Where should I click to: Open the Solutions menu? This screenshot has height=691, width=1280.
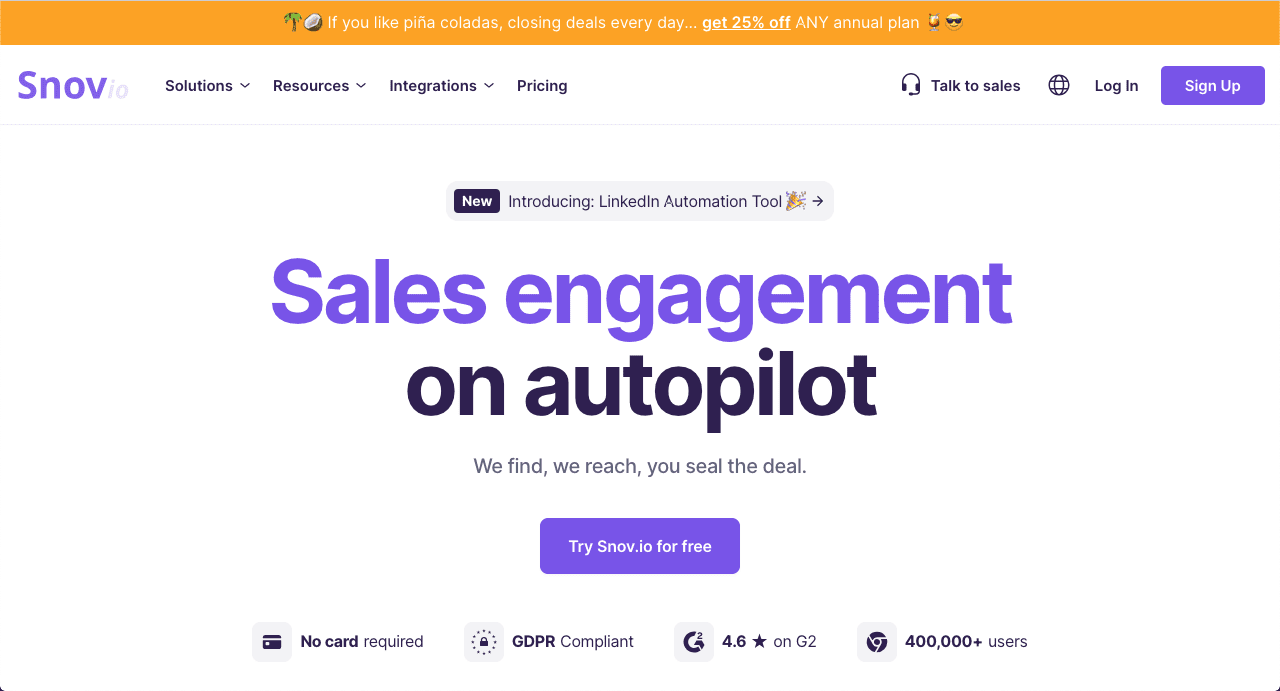point(208,86)
